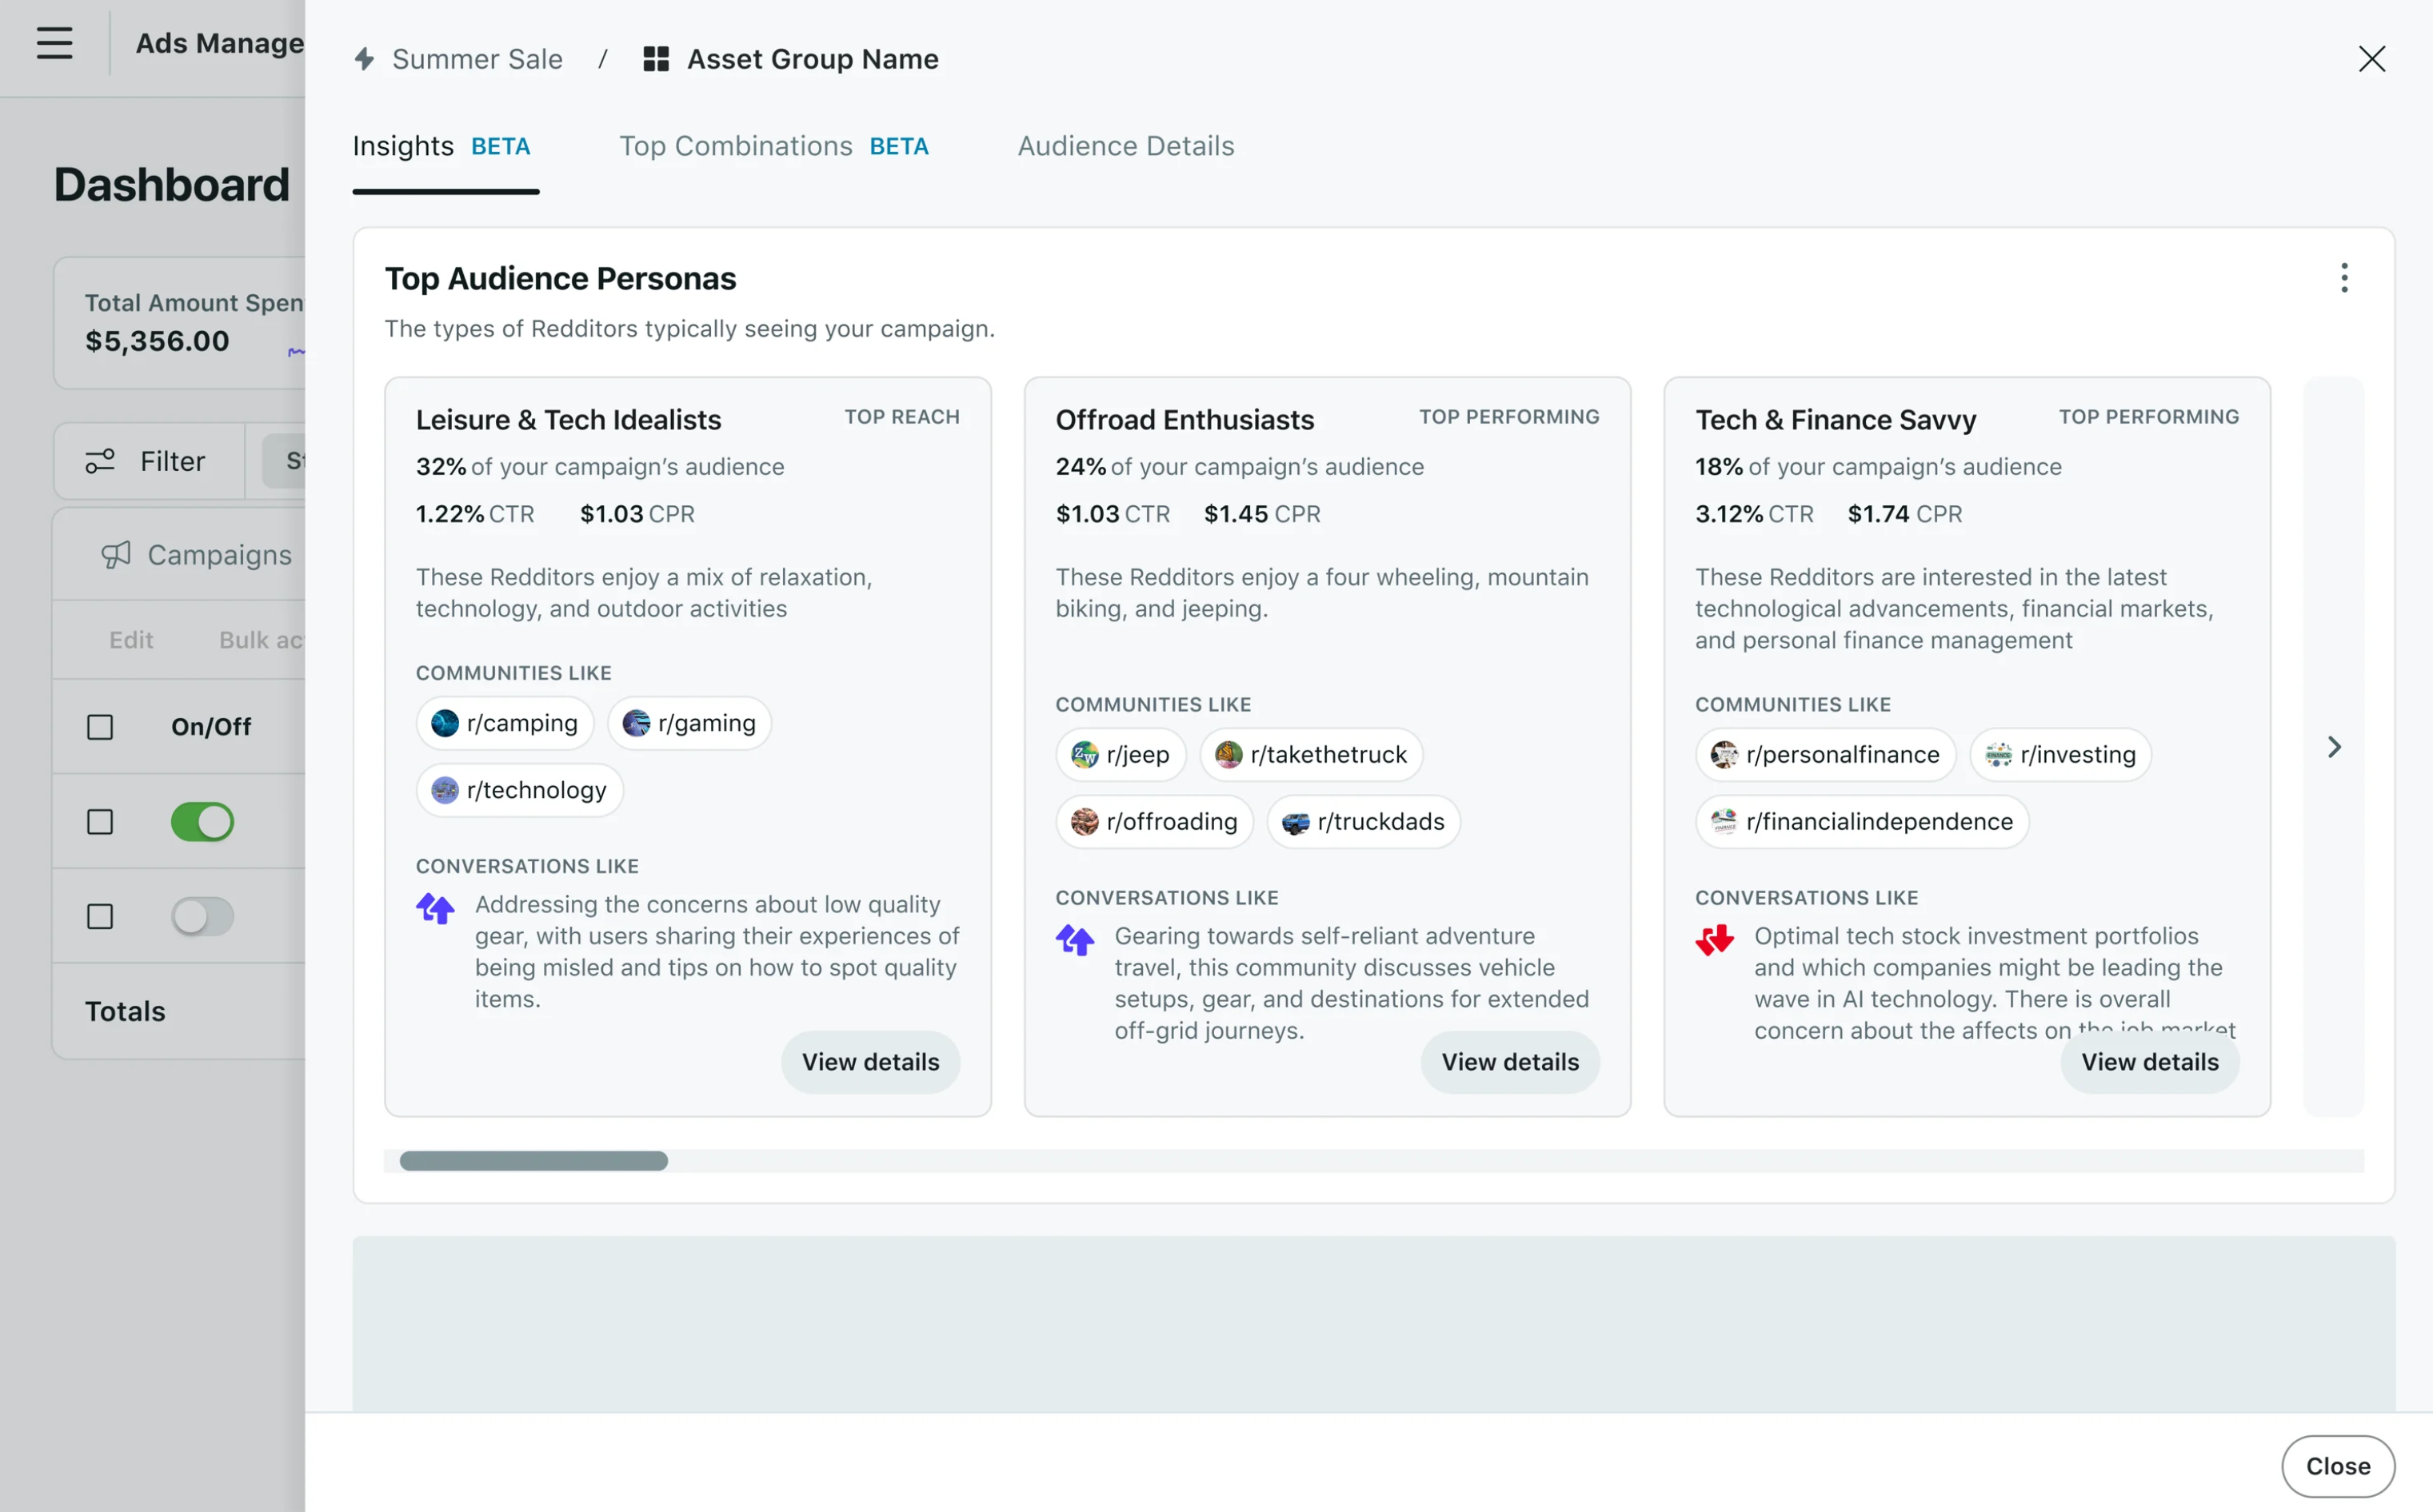
Task: Click the Close button at bottom right
Action: point(2337,1465)
